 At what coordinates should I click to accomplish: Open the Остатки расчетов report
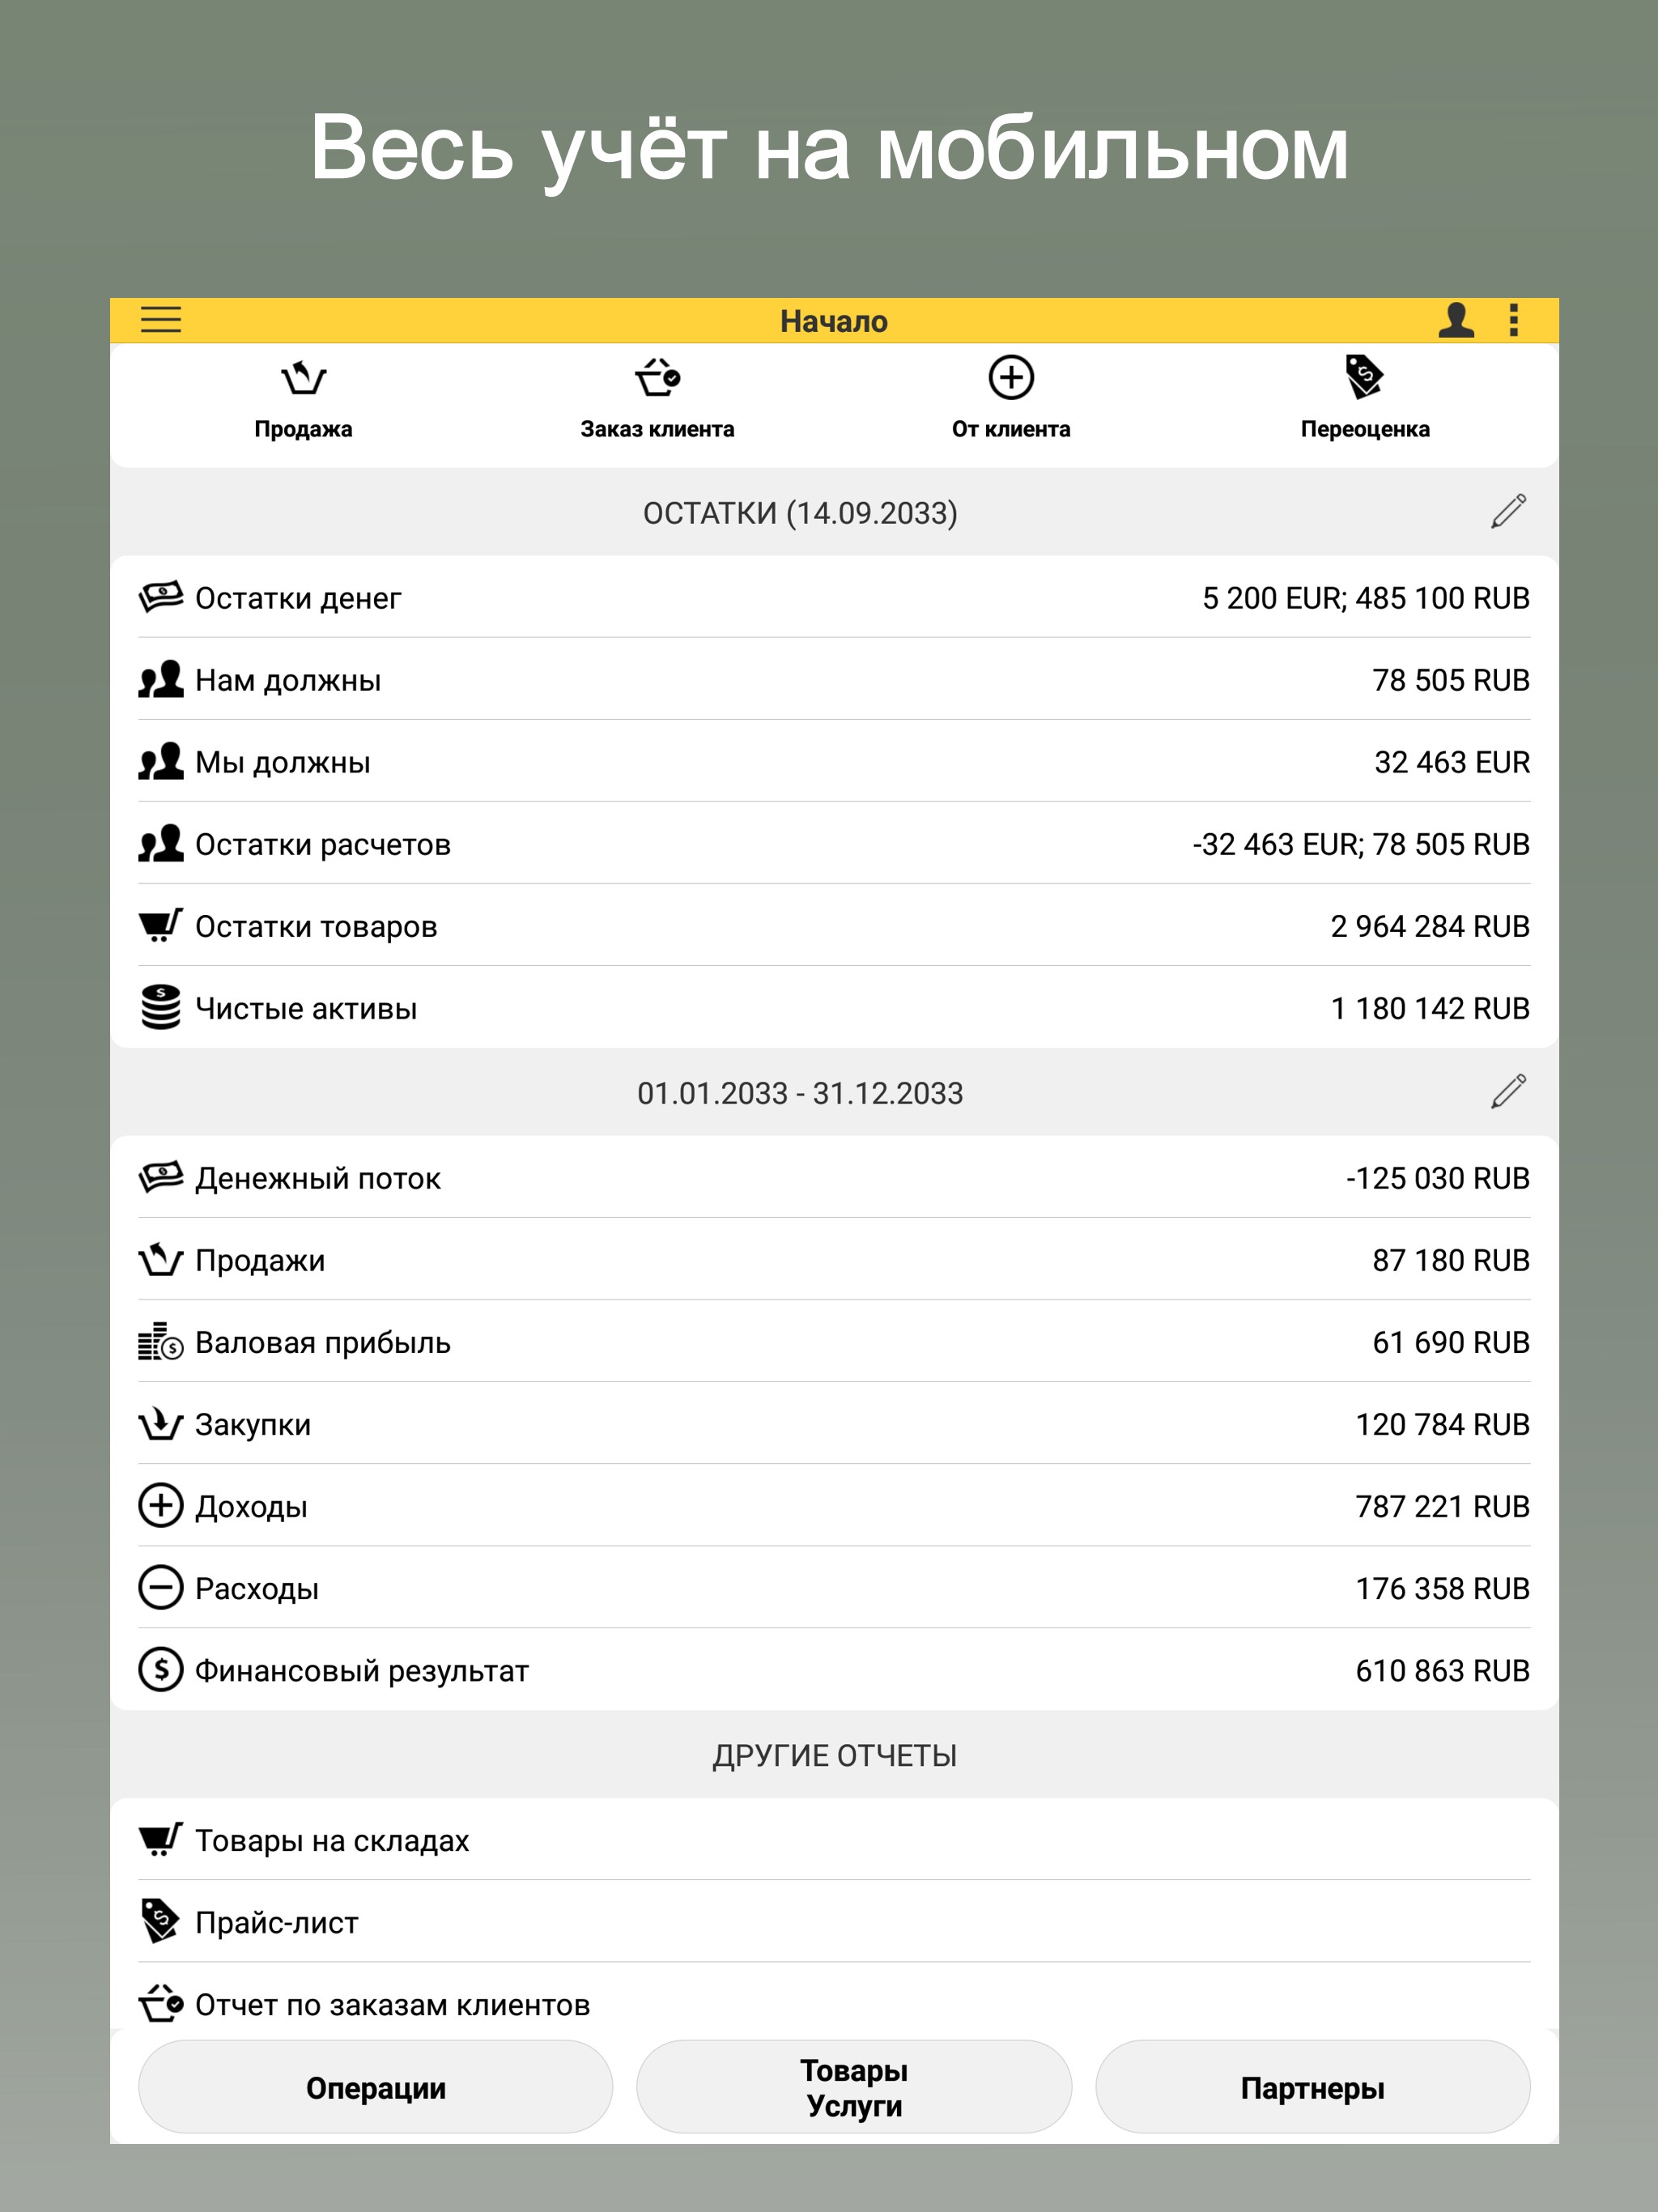[x=834, y=843]
